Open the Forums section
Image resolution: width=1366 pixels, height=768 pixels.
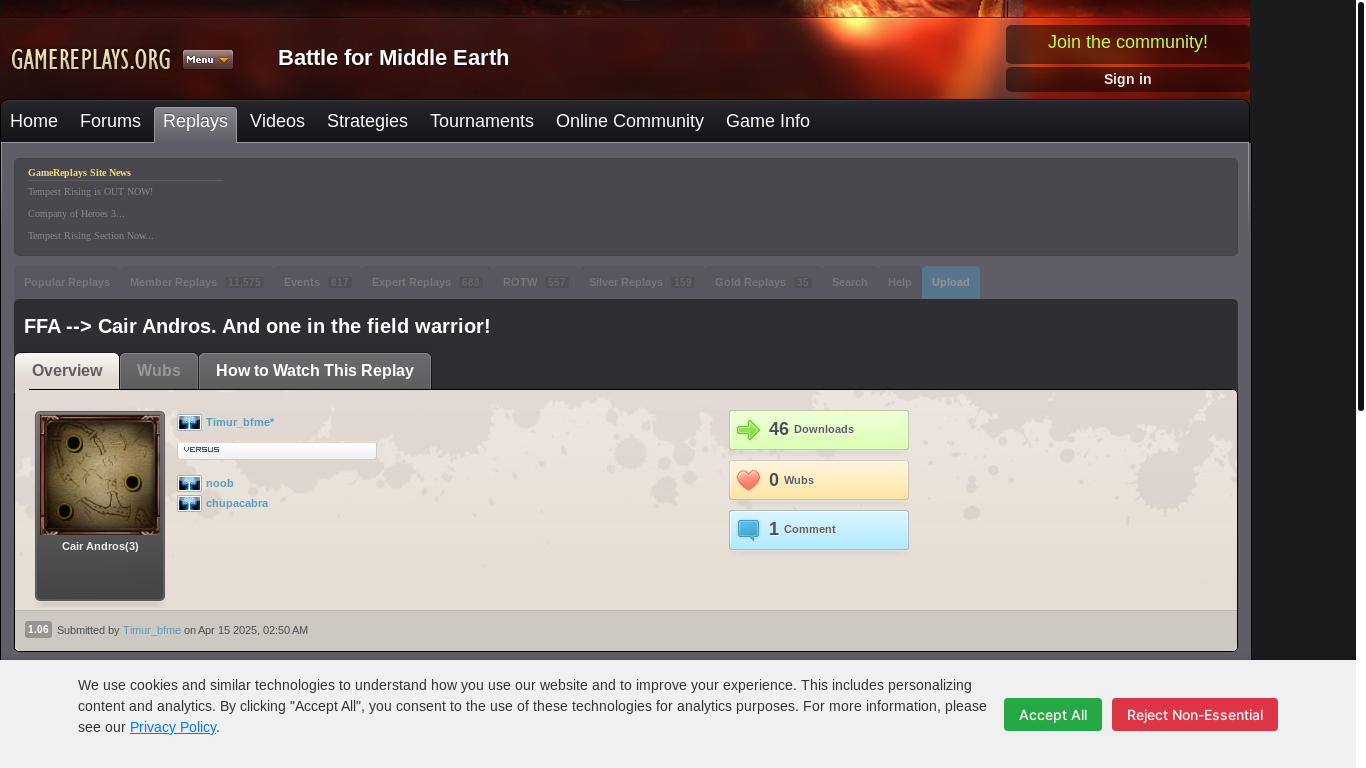(x=110, y=122)
